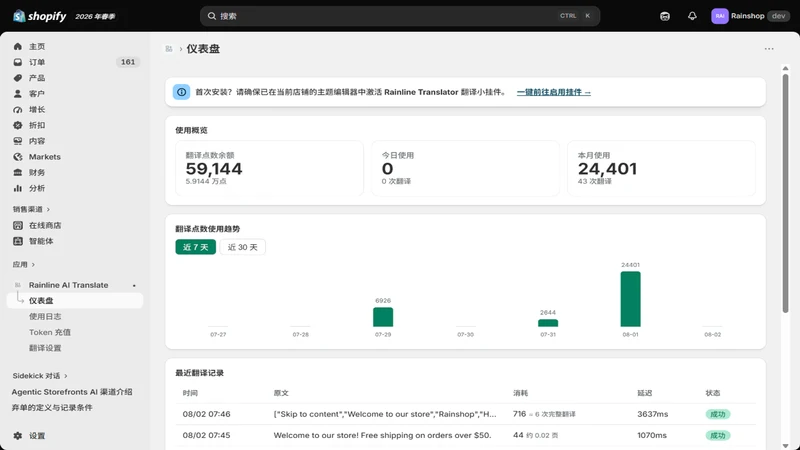
Task: Expand the 销售渠道 sales channels section
Action: point(31,209)
